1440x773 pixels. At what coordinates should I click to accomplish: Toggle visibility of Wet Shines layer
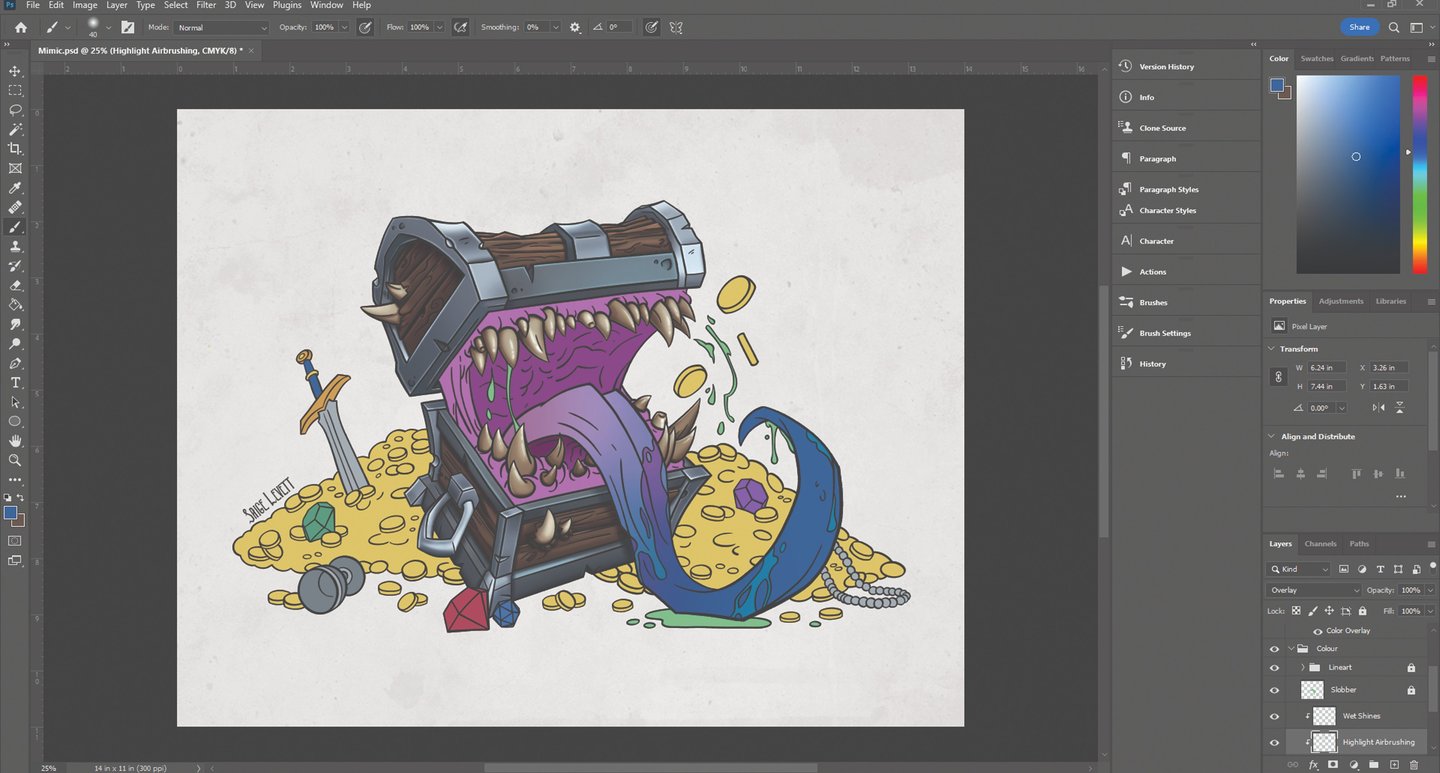[x=1274, y=716]
